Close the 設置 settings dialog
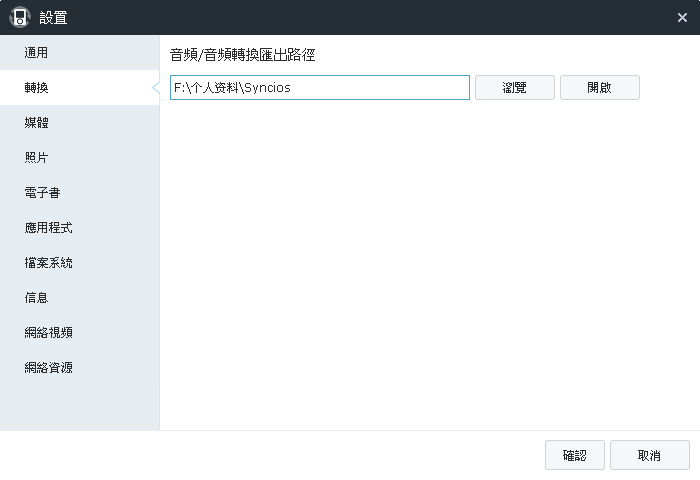This screenshot has width=700, height=480. click(x=682, y=17)
